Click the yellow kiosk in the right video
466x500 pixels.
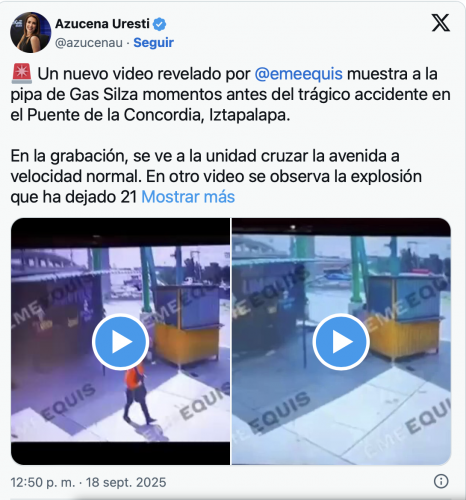(x=405, y=318)
